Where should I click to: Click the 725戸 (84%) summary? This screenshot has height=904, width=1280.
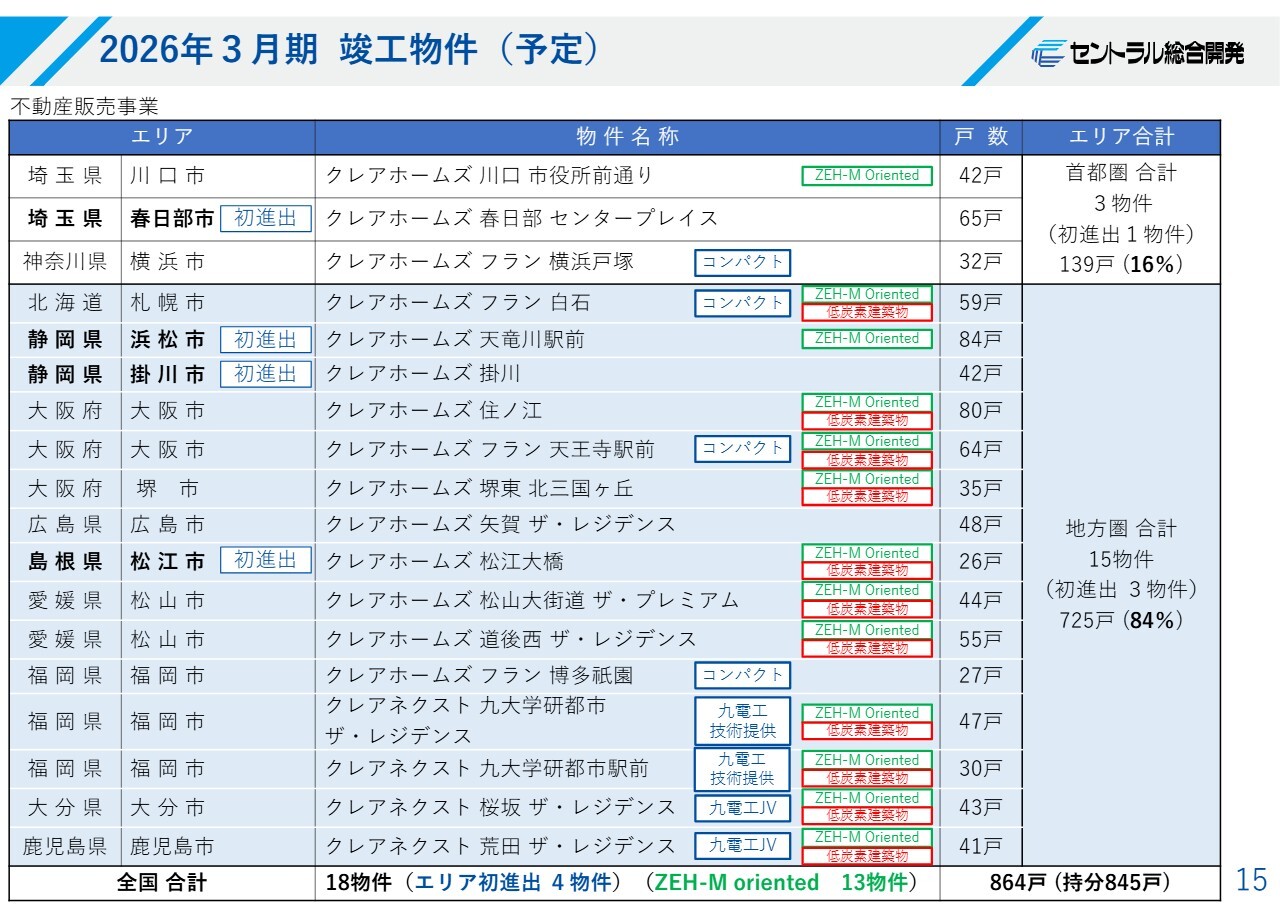coord(1121,620)
